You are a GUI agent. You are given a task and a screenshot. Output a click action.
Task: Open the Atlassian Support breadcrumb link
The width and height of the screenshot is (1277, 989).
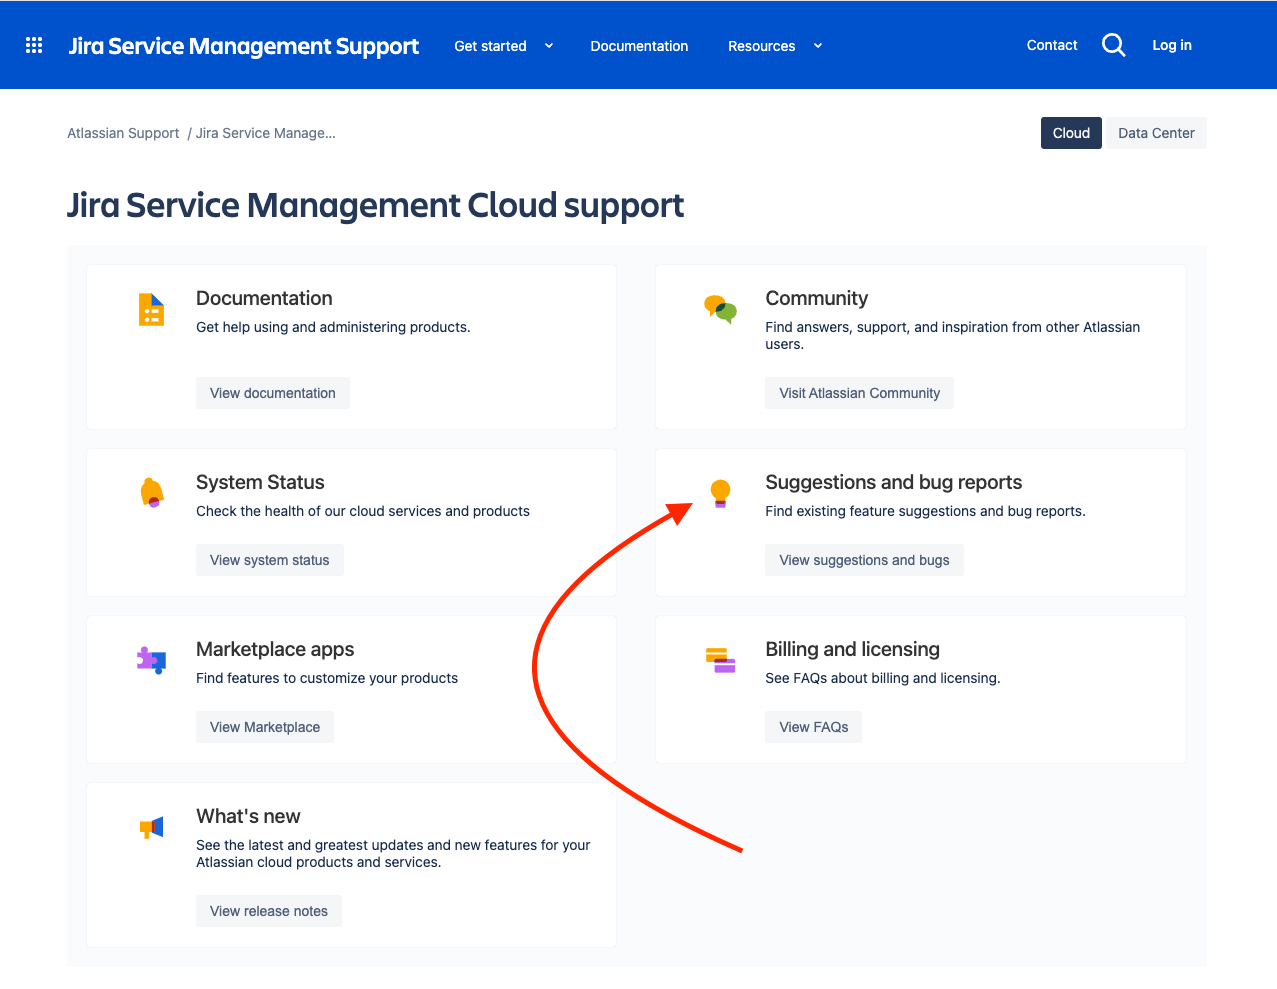click(x=122, y=132)
